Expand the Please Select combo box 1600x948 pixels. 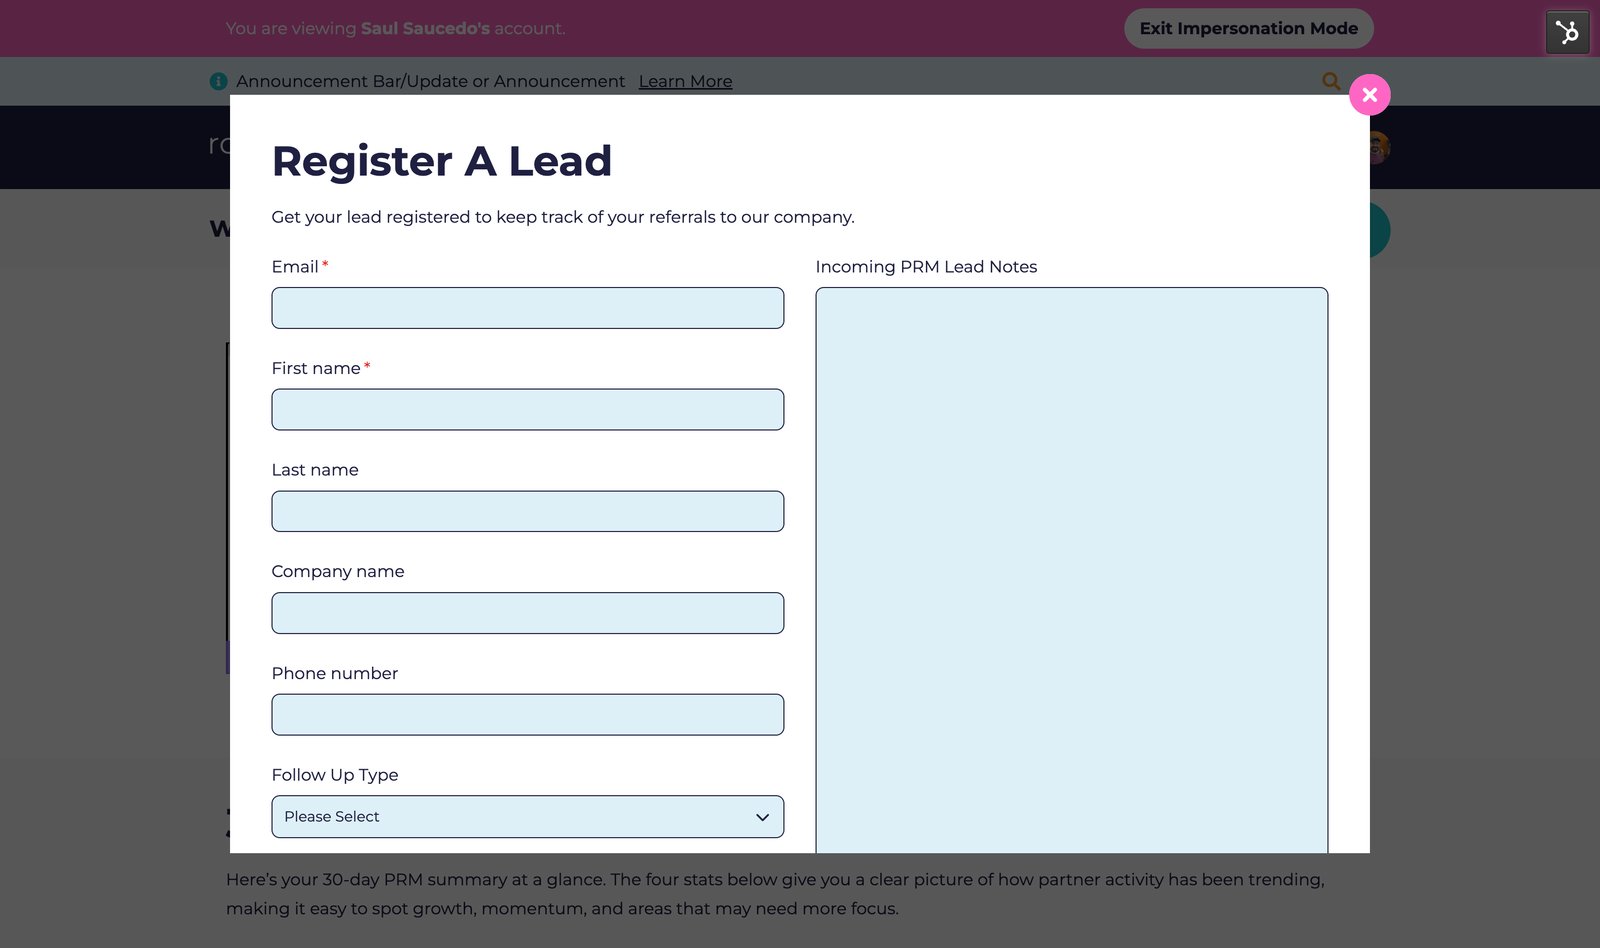(x=527, y=816)
